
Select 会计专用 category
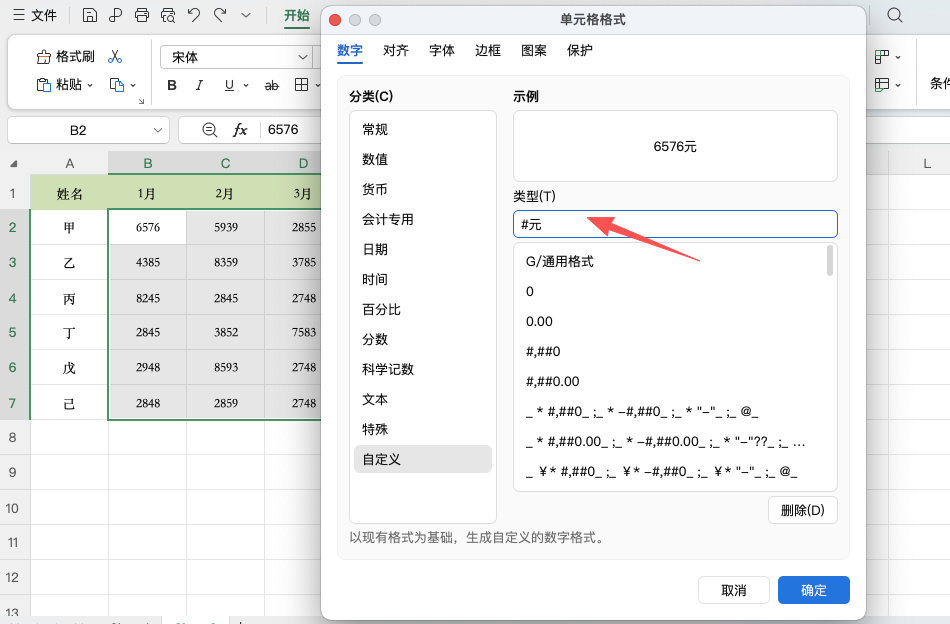click(422, 219)
